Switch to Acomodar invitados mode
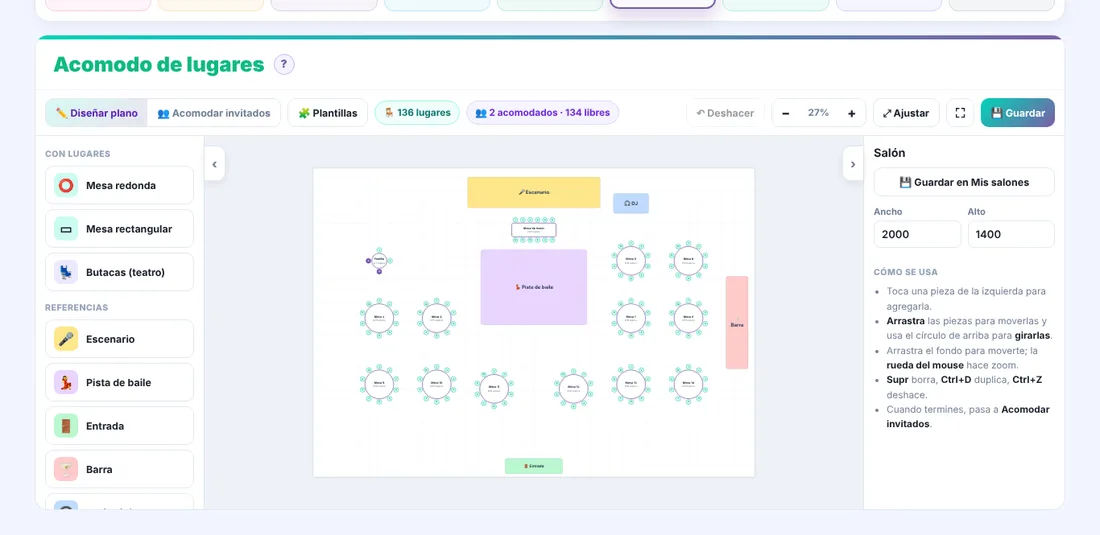 [x=214, y=113]
